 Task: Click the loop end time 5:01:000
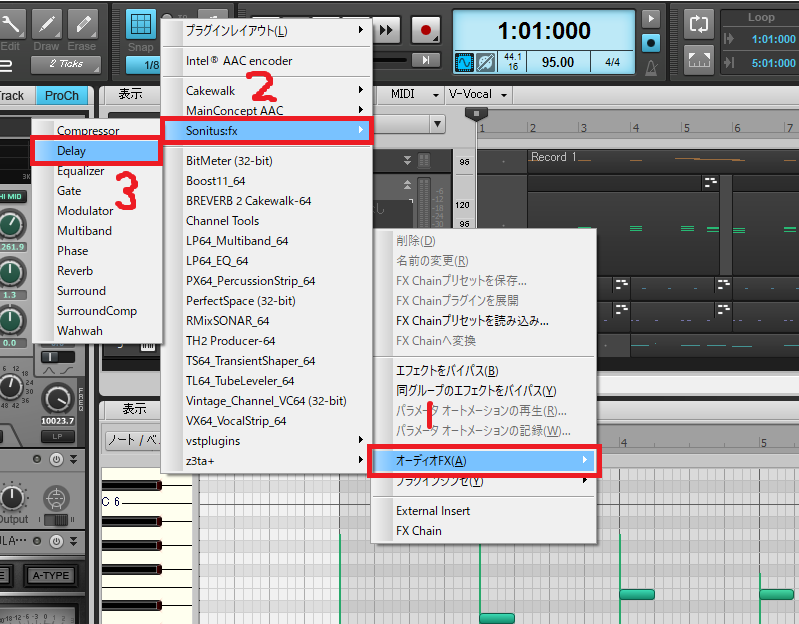(x=773, y=63)
